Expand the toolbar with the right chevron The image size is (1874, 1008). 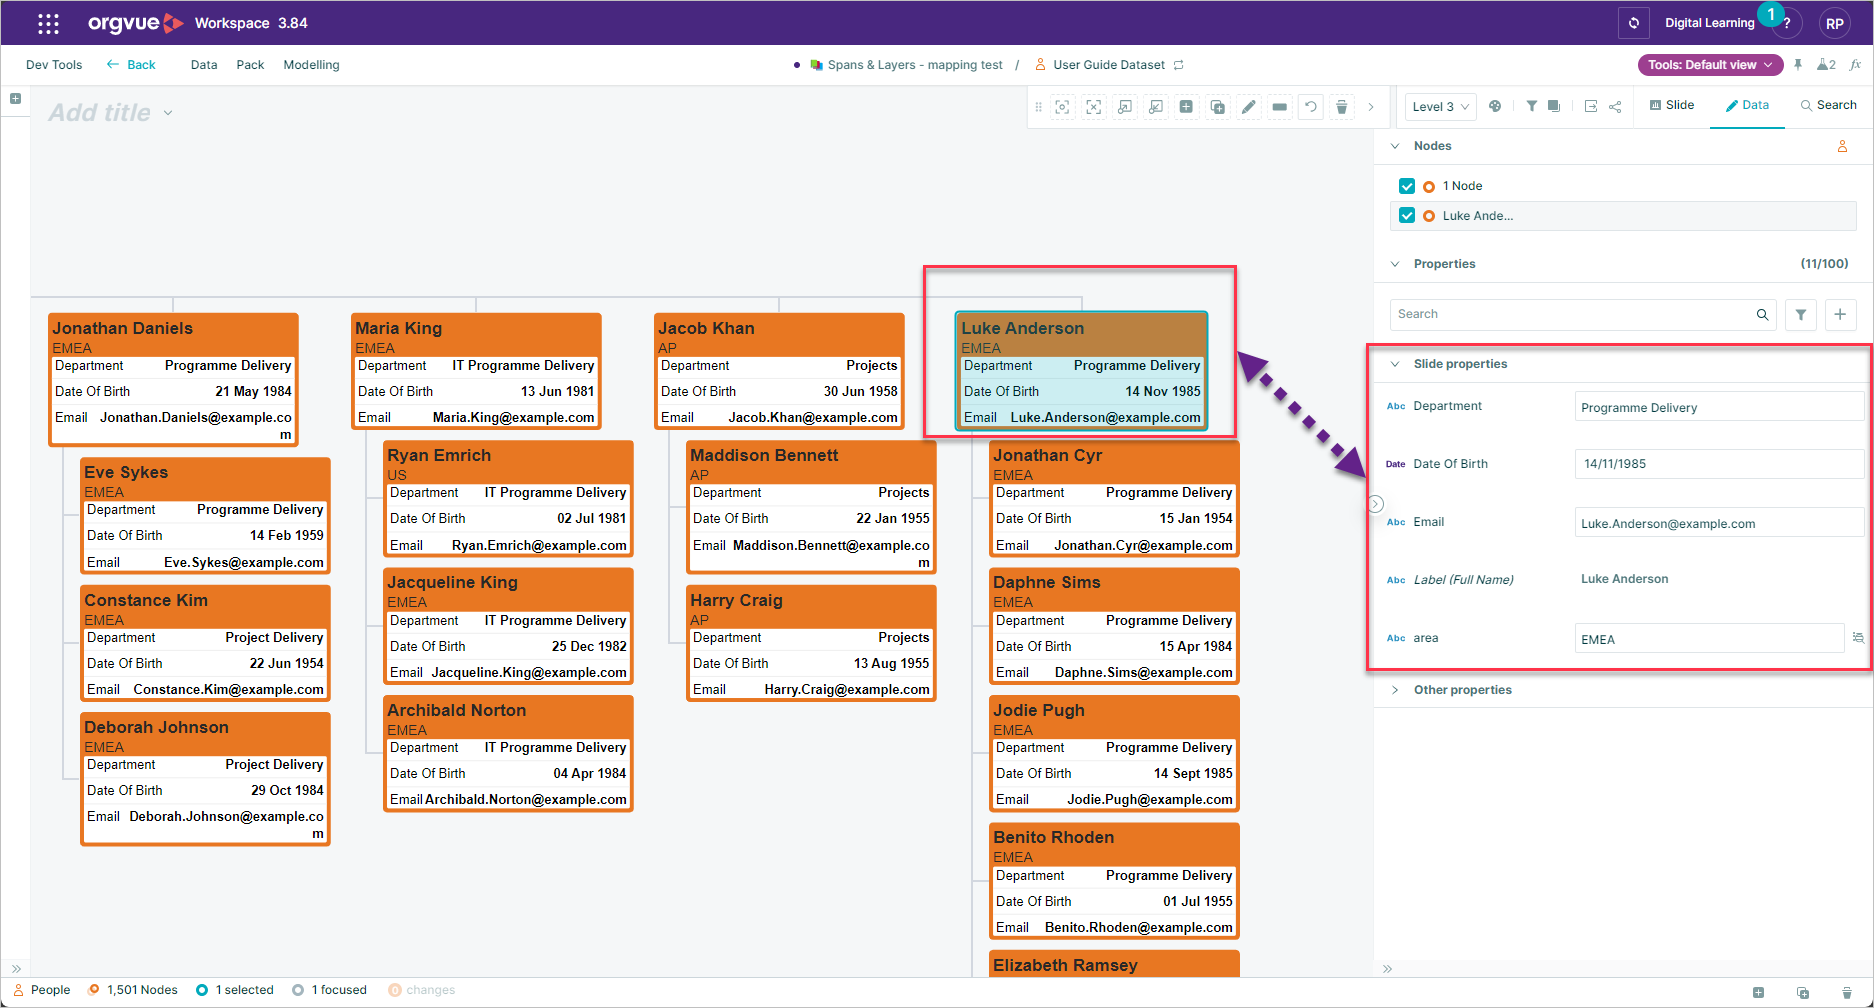[x=1371, y=107]
